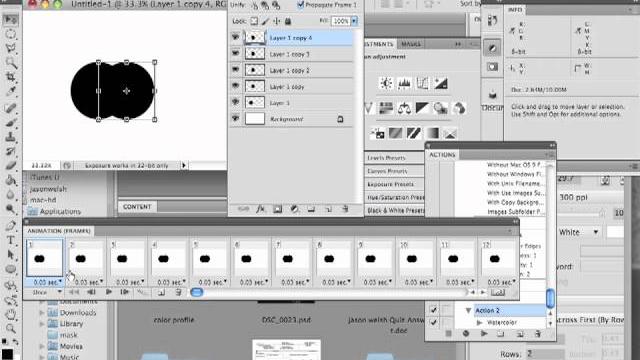Select the Horizontal Type tool
Viewport: 640px width, 360px height.
(11, 240)
